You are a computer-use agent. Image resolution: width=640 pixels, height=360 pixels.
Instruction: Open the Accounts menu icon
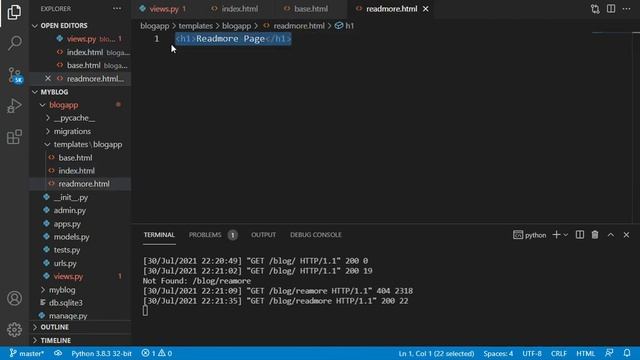point(14,298)
